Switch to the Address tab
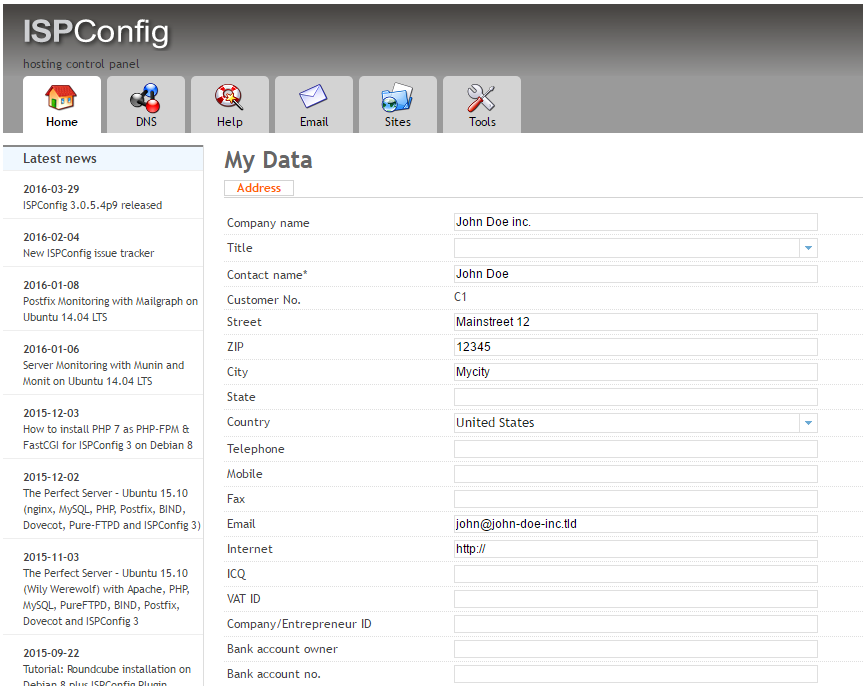 click(x=259, y=188)
